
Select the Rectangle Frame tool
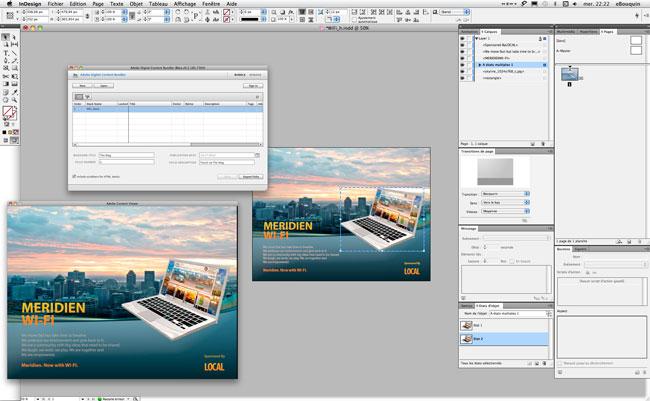[5, 68]
